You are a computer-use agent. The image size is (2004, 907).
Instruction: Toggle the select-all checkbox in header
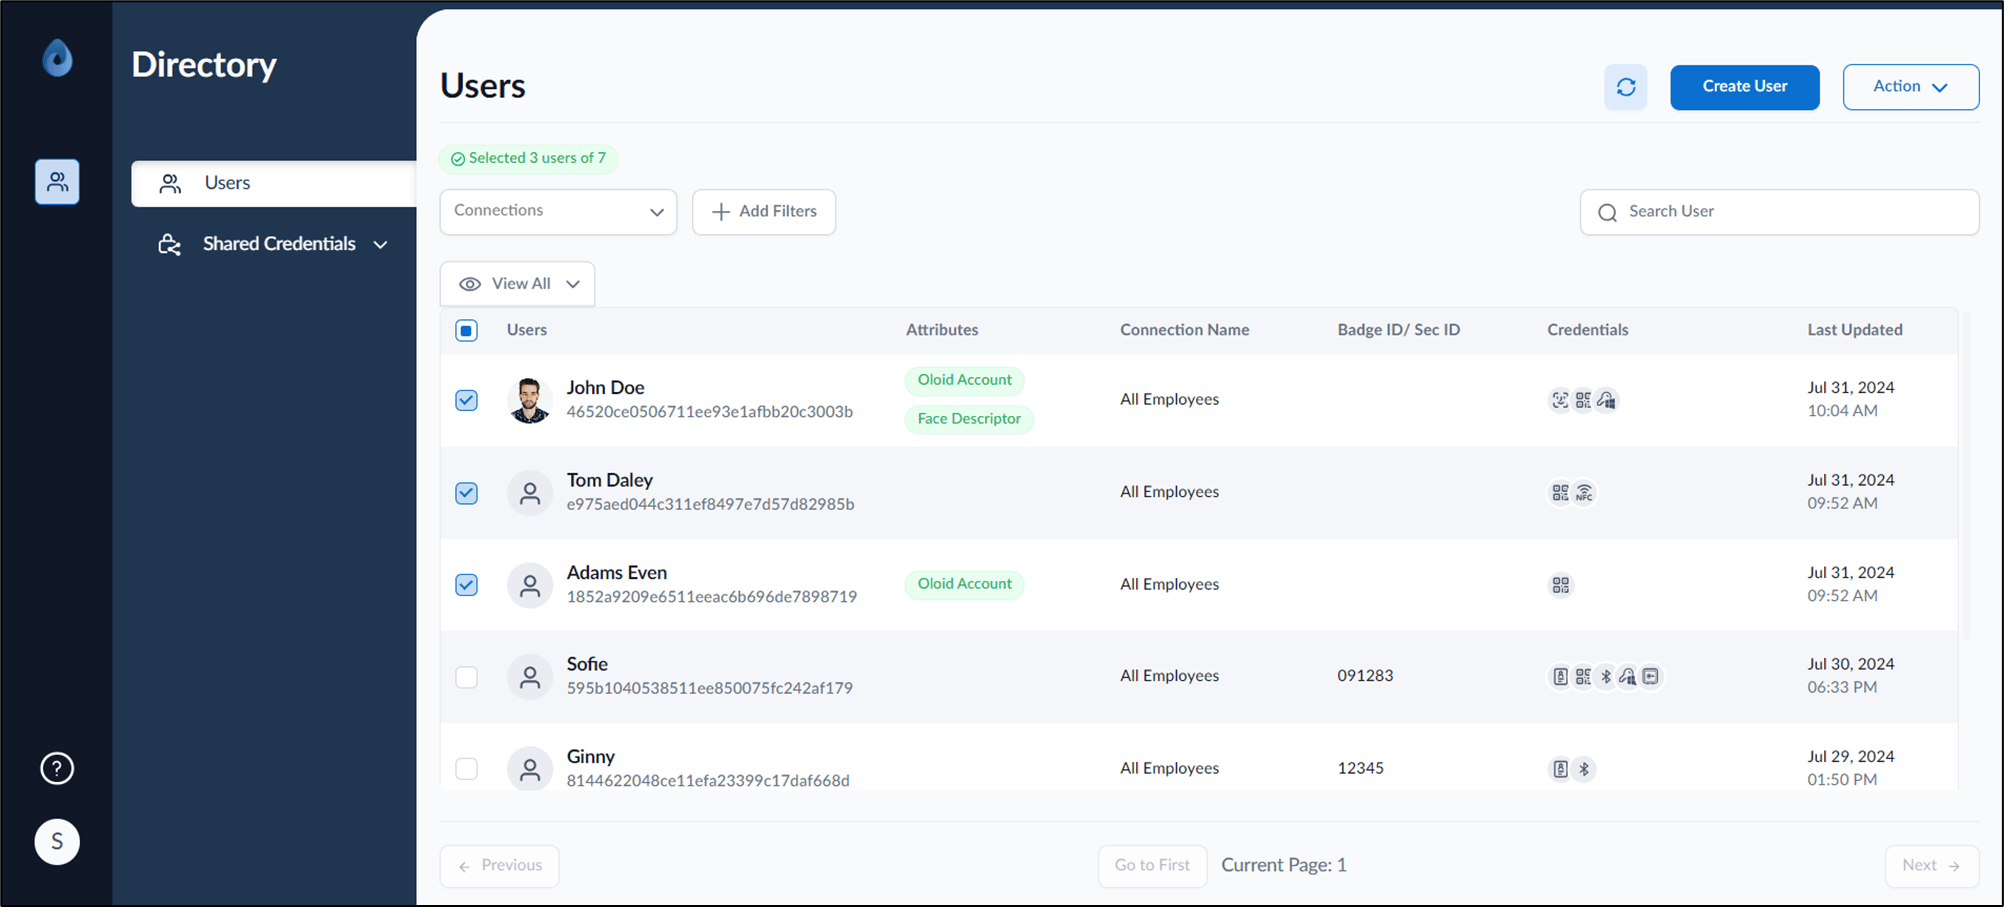click(466, 330)
